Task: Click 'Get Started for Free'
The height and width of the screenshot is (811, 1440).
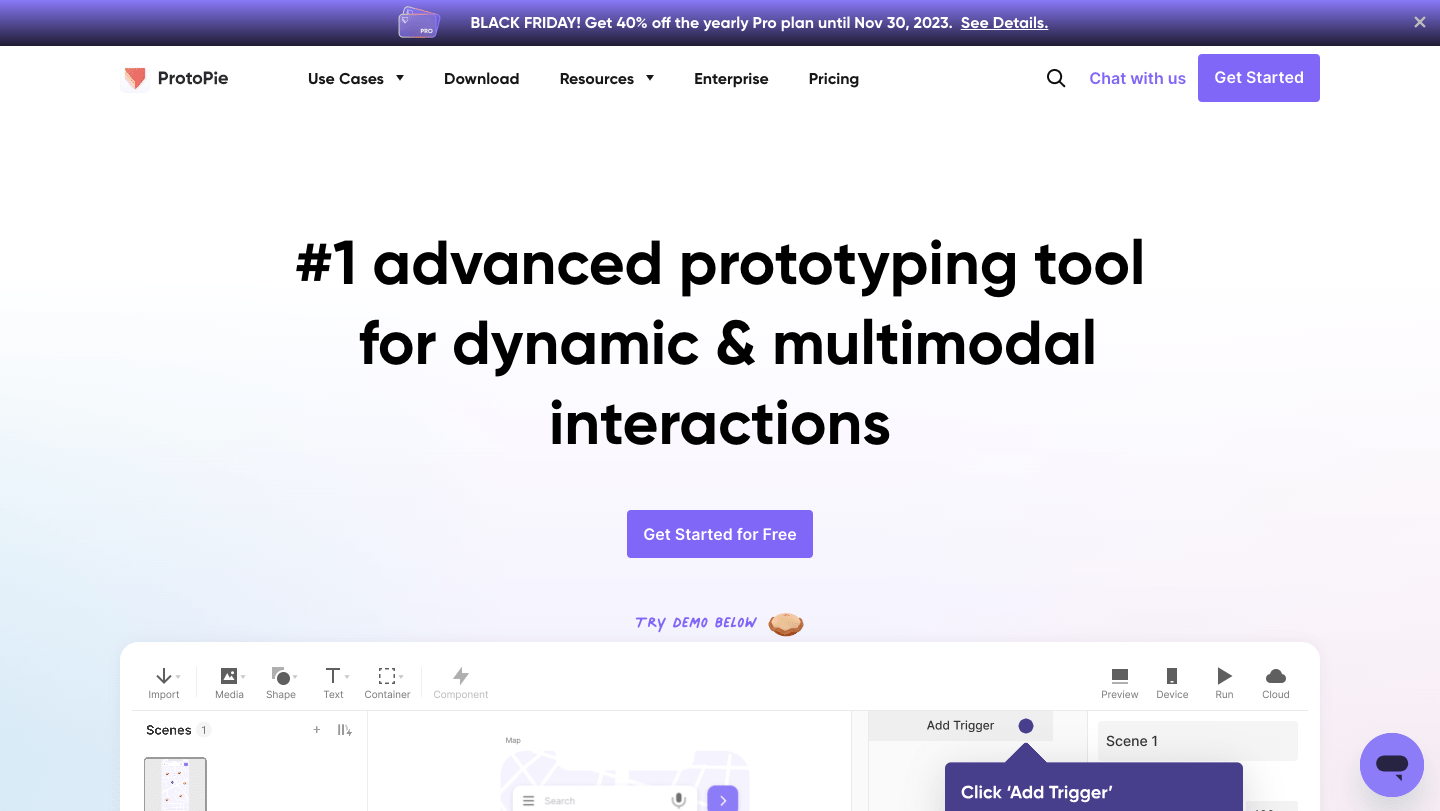Action: click(x=719, y=533)
